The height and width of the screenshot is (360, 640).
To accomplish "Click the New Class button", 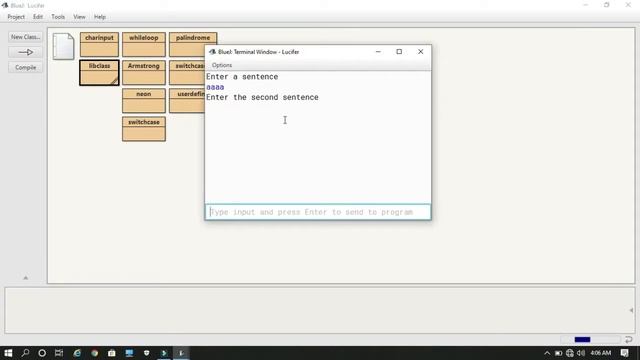I will [25, 37].
